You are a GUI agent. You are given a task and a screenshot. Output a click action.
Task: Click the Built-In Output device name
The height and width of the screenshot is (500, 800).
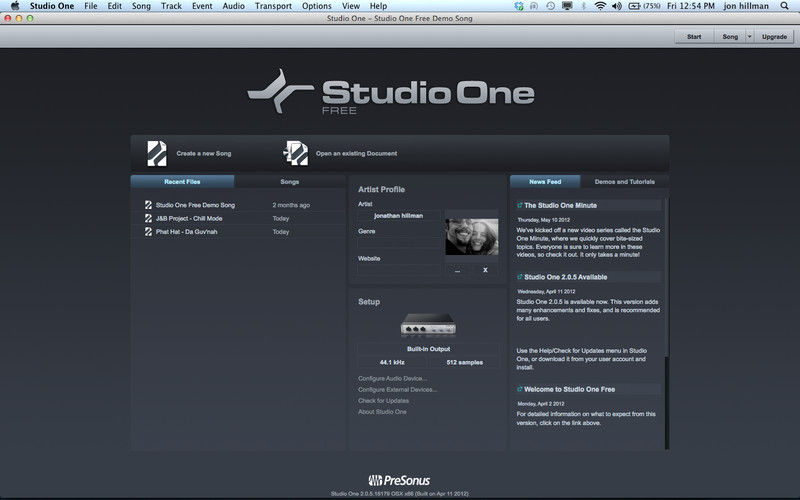pyautogui.click(x=428, y=349)
